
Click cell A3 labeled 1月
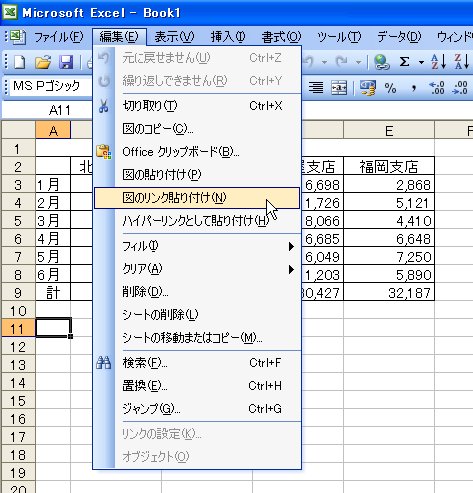(53, 184)
